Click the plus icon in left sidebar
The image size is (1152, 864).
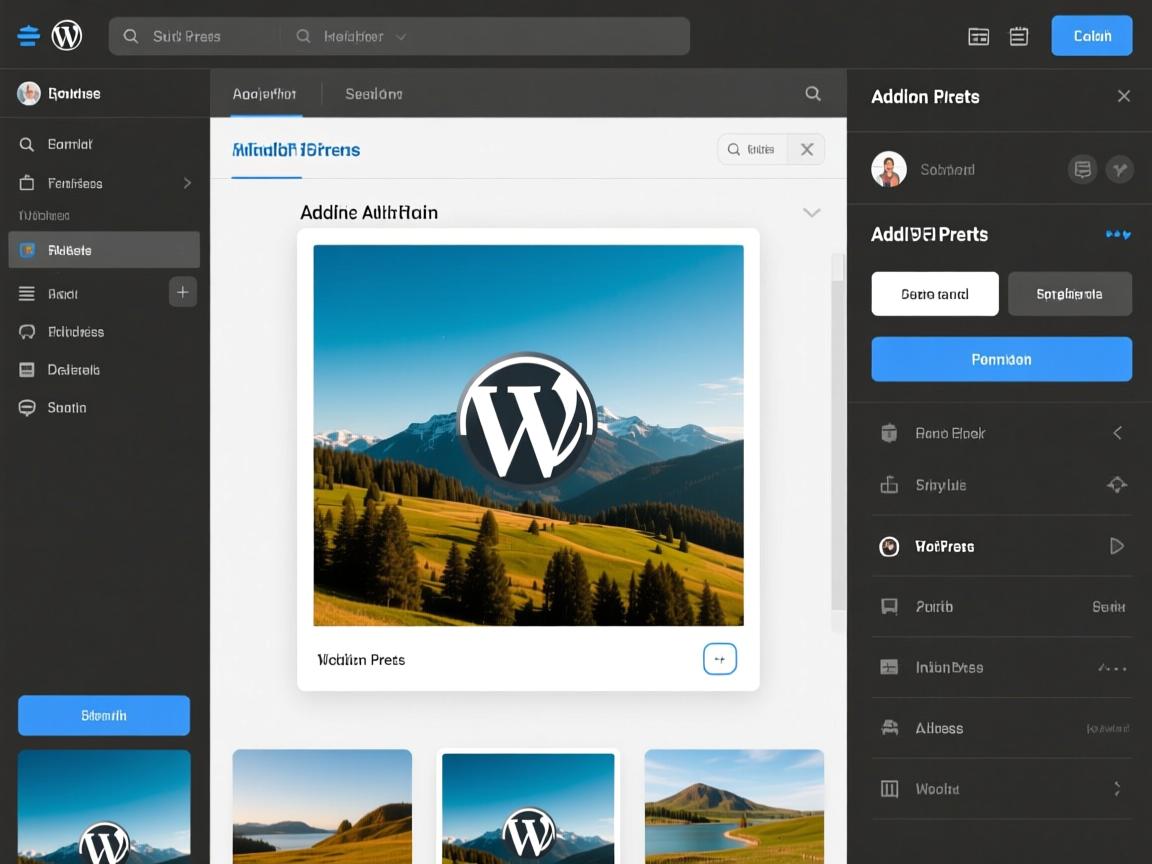click(182, 292)
